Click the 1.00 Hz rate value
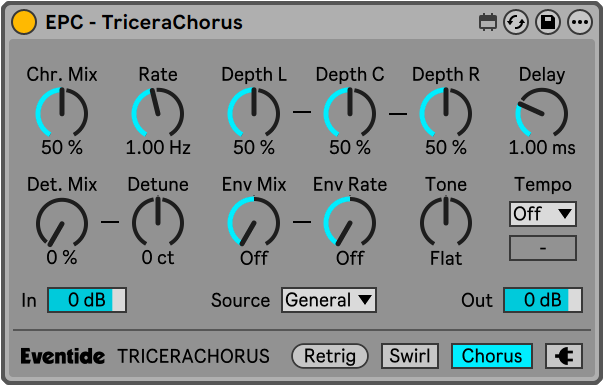Viewport: 604px width, 386px height. tap(158, 148)
